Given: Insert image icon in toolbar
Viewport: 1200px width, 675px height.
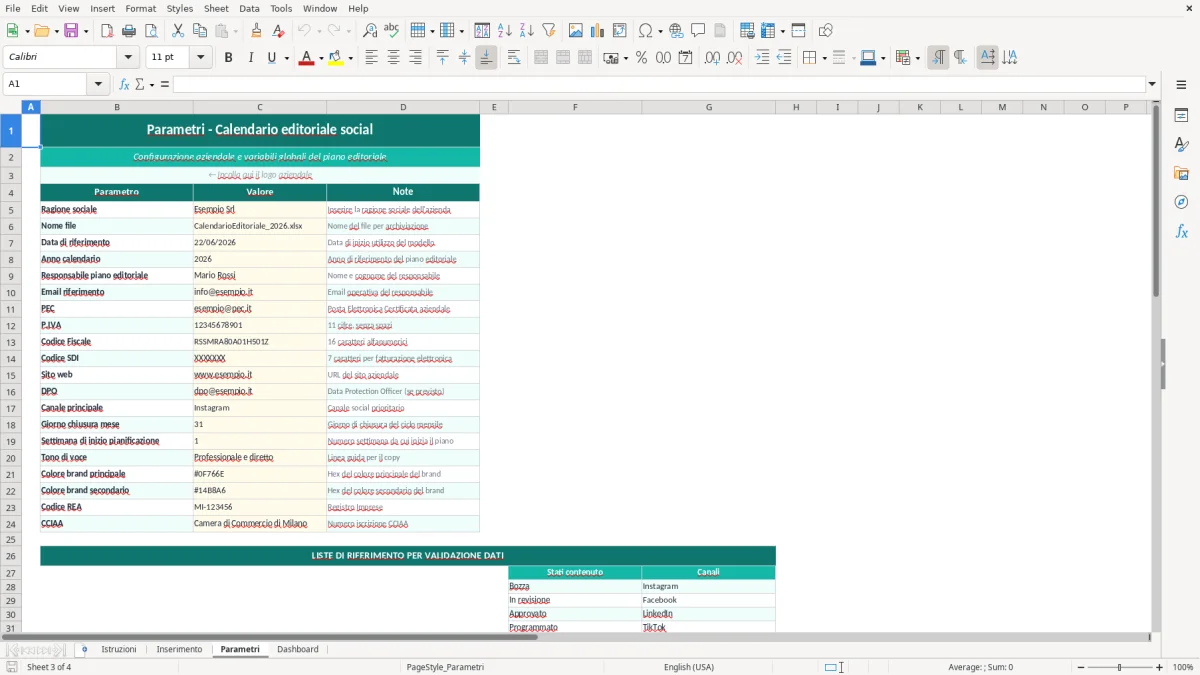Looking at the screenshot, I should click(x=576, y=31).
